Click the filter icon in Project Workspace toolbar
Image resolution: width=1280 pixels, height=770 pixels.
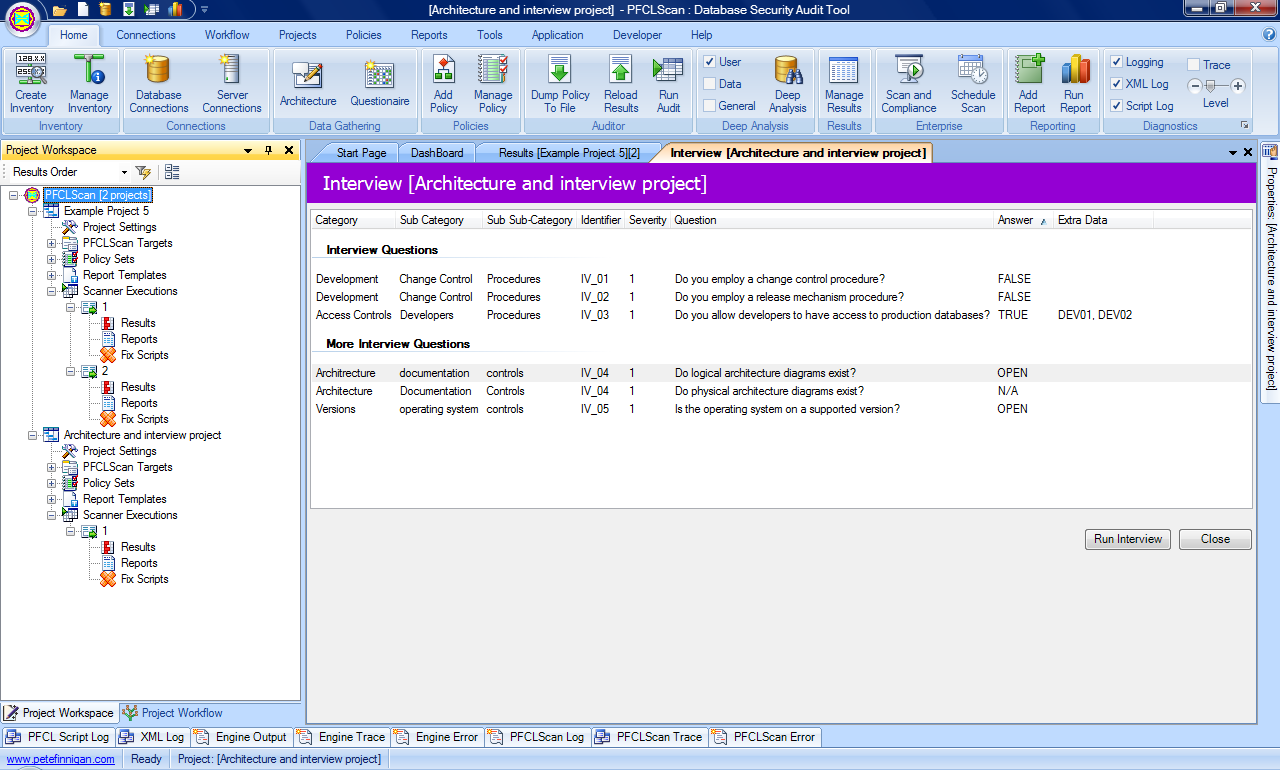coord(144,172)
